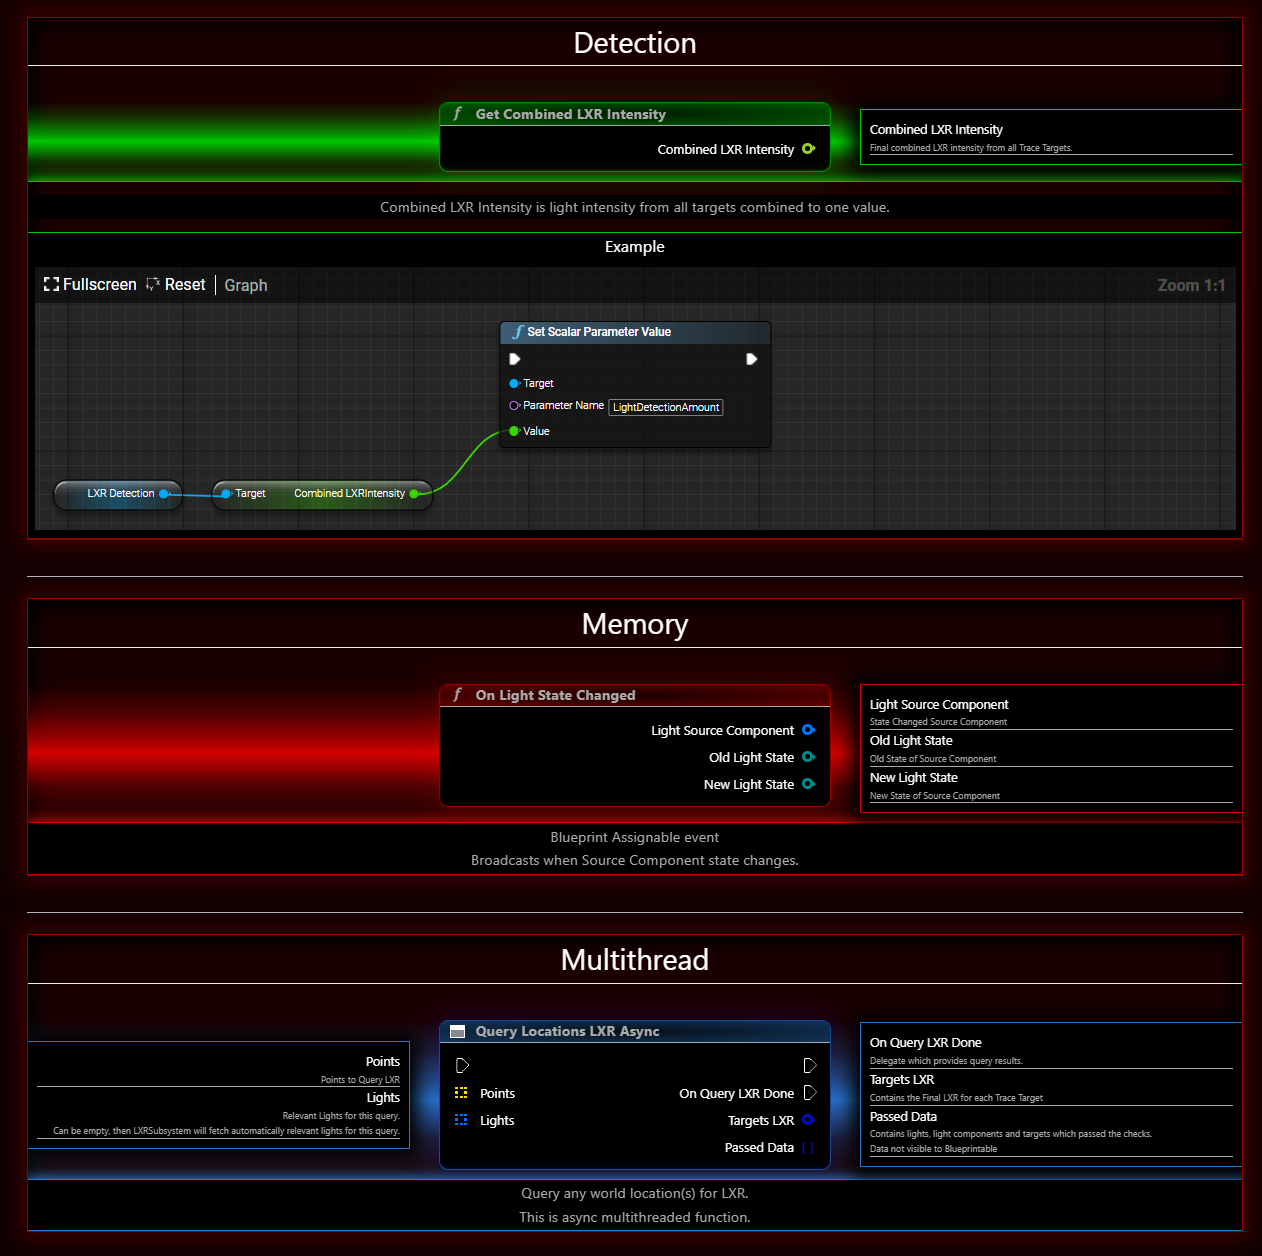Click the Detection section heading
This screenshot has height=1256, width=1262.
pos(635,43)
